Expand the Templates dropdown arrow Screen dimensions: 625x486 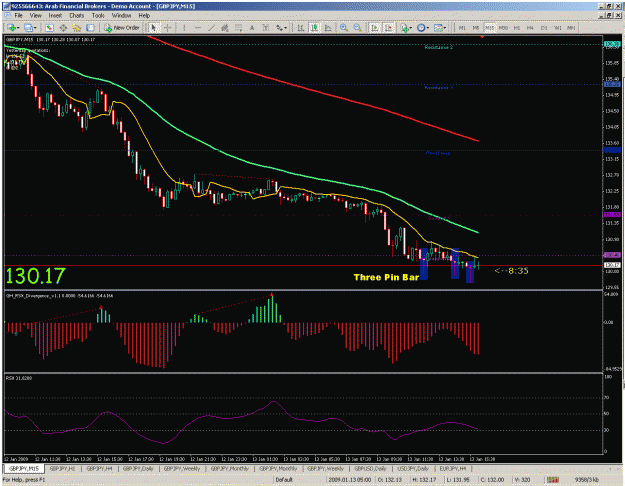tap(444, 28)
